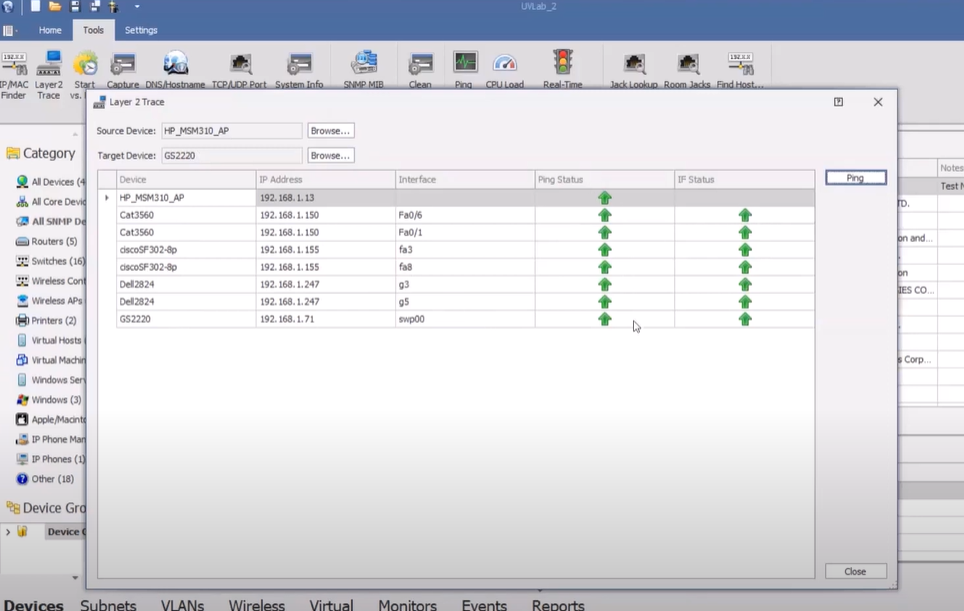
Task: Select All Devices category
Action: [x=52, y=182]
